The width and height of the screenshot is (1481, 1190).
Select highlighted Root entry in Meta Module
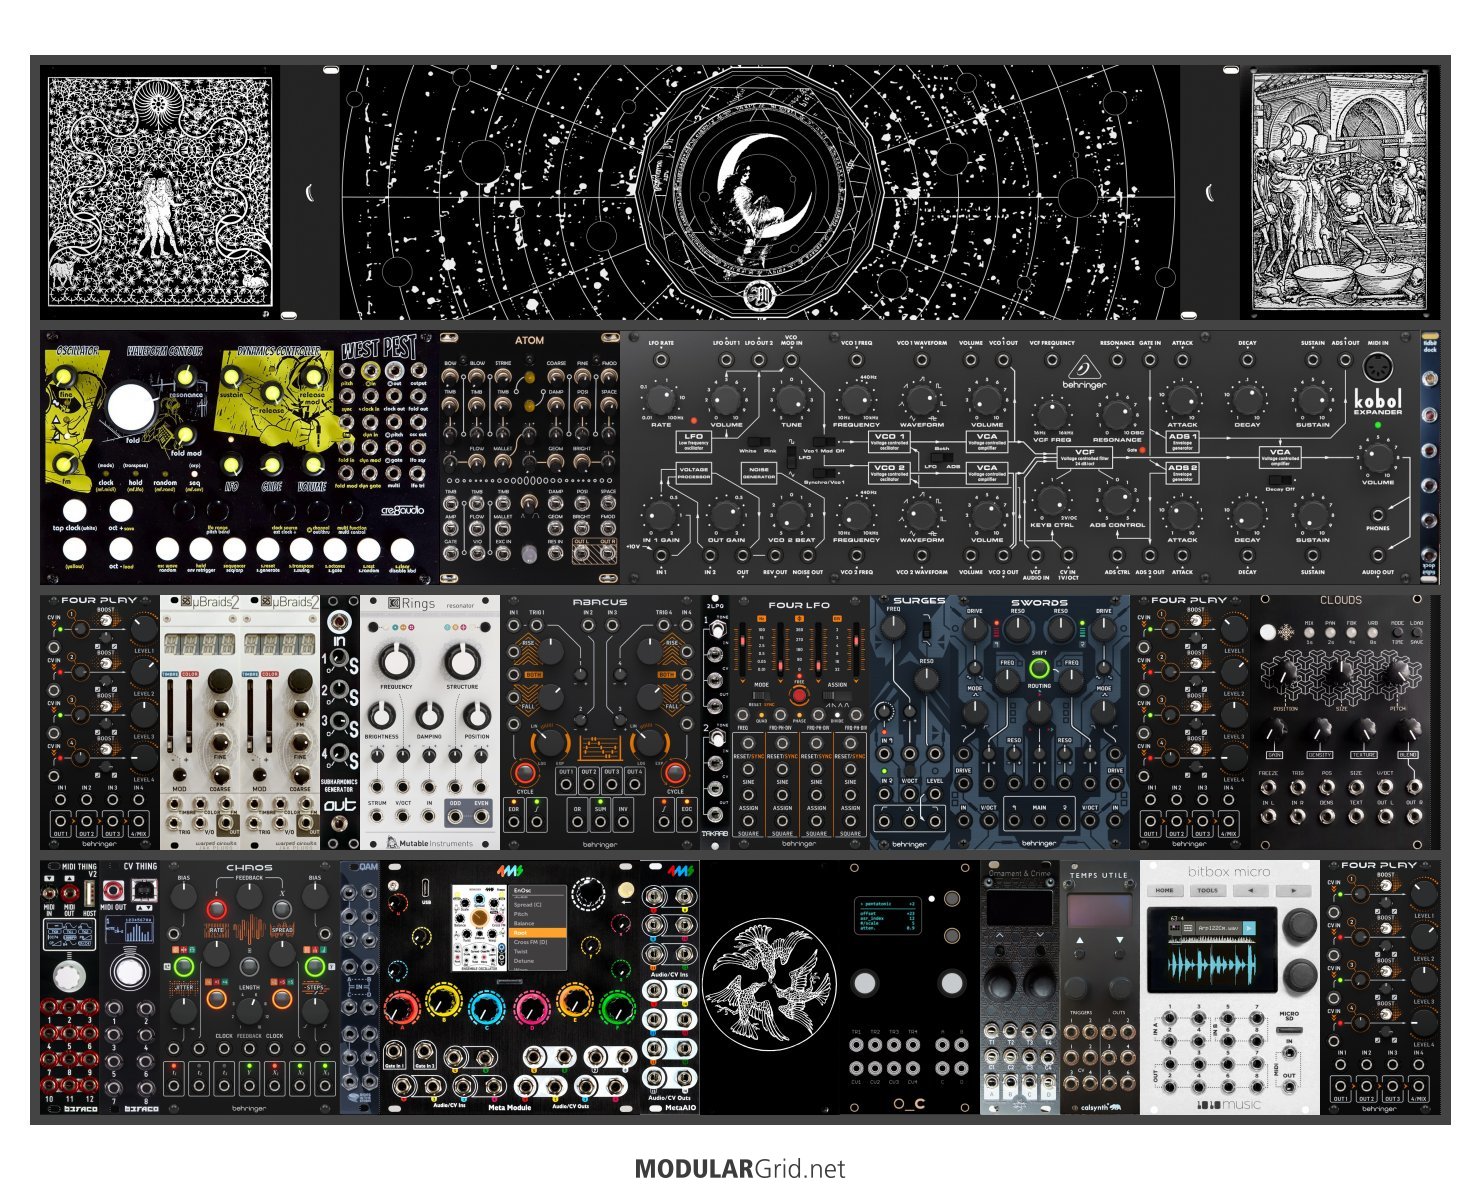tap(537, 933)
